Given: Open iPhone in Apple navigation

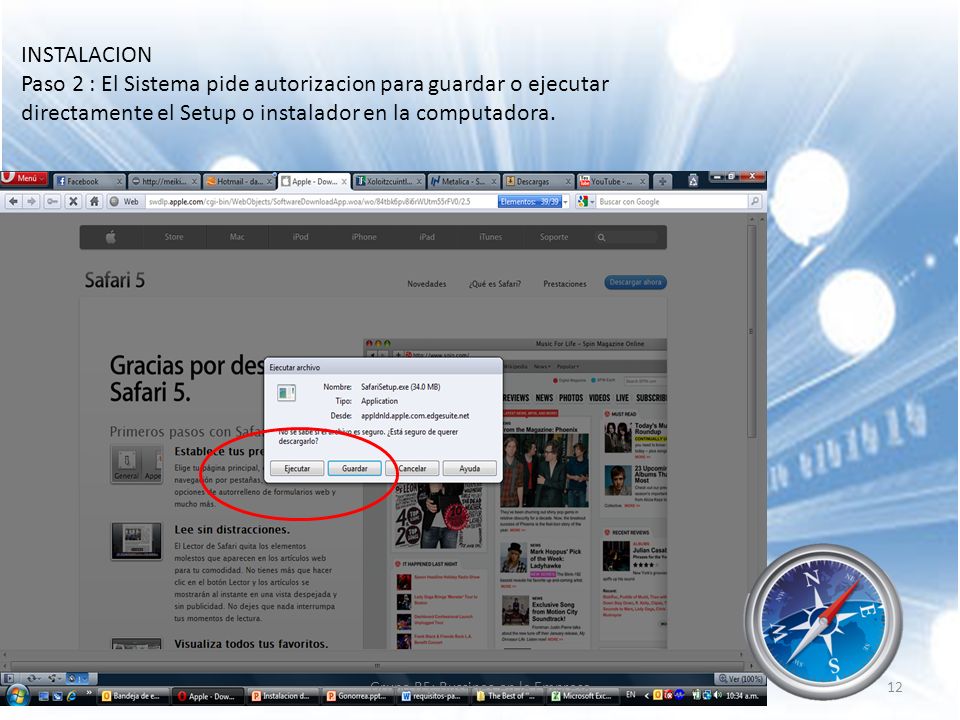Looking at the screenshot, I should pyautogui.click(x=364, y=237).
